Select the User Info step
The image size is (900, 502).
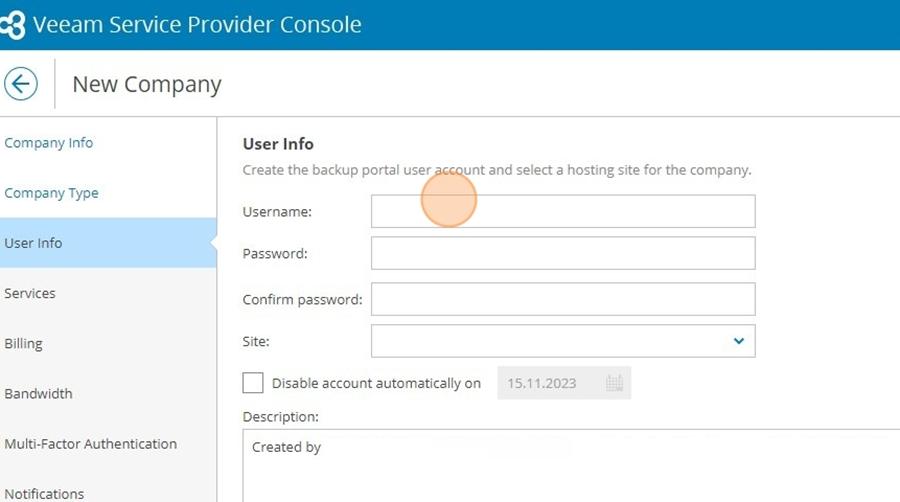108,243
